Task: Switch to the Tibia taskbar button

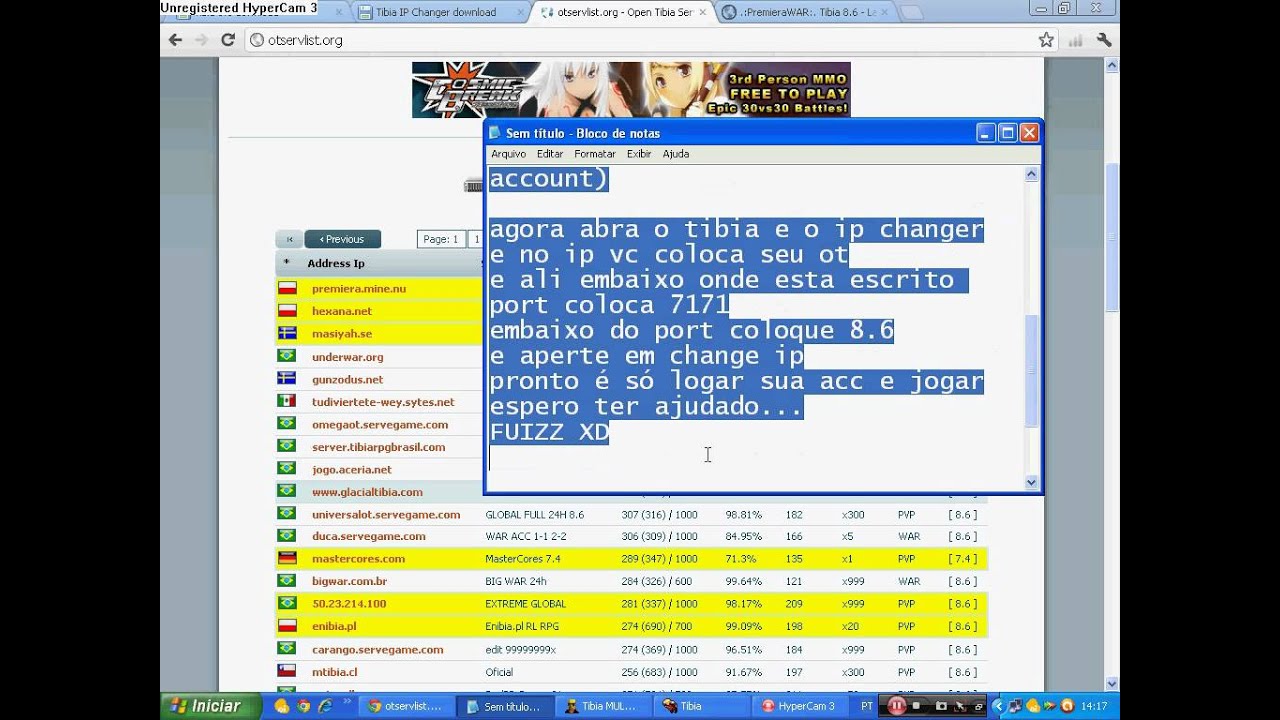Action: tap(700, 706)
